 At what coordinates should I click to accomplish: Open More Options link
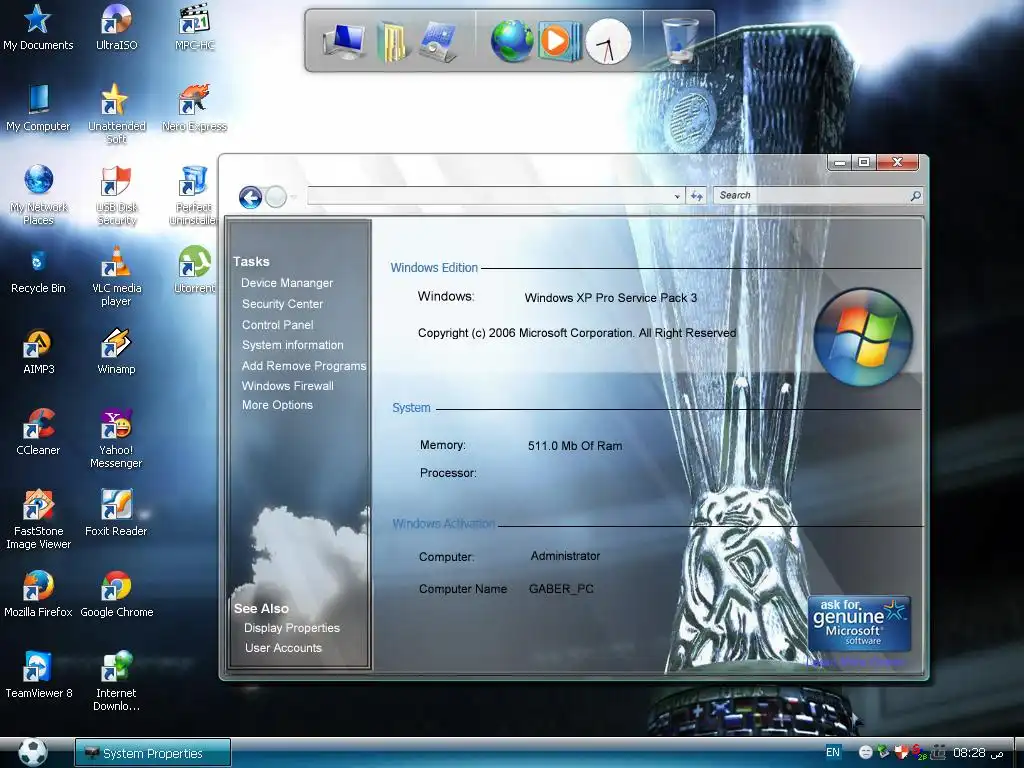(277, 405)
